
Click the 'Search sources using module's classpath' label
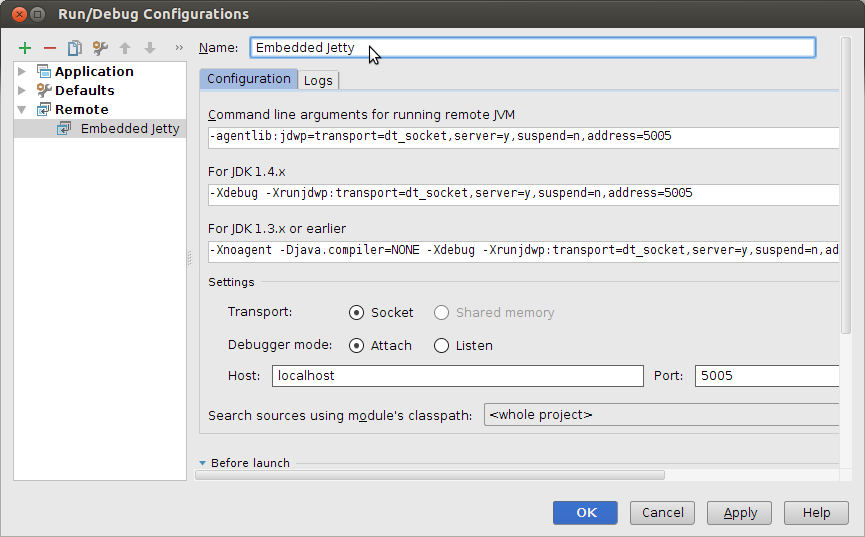click(340, 416)
